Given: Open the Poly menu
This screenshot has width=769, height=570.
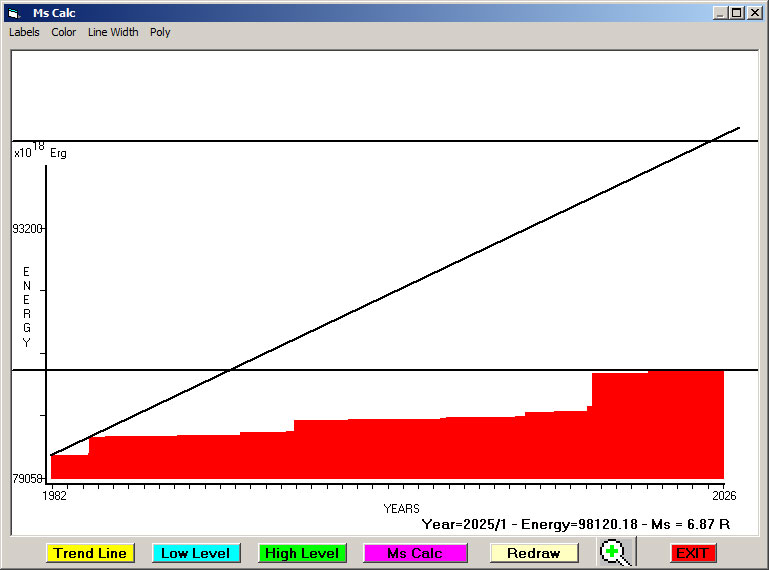Looking at the screenshot, I should (160, 32).
